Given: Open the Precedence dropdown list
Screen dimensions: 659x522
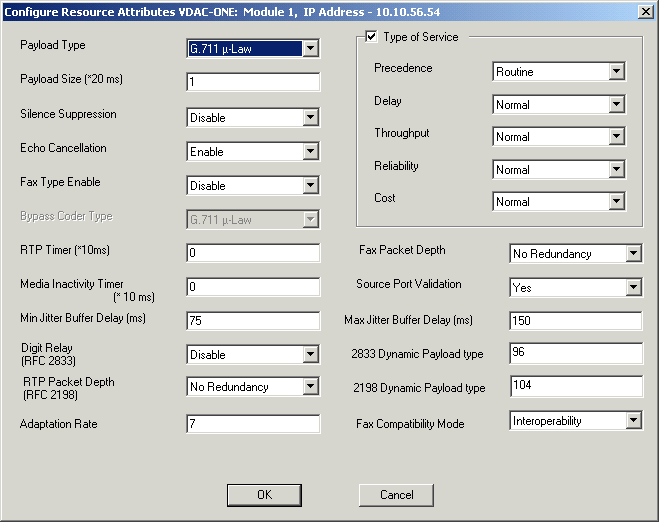Looking at the screenshot, I should coord(616,72).
